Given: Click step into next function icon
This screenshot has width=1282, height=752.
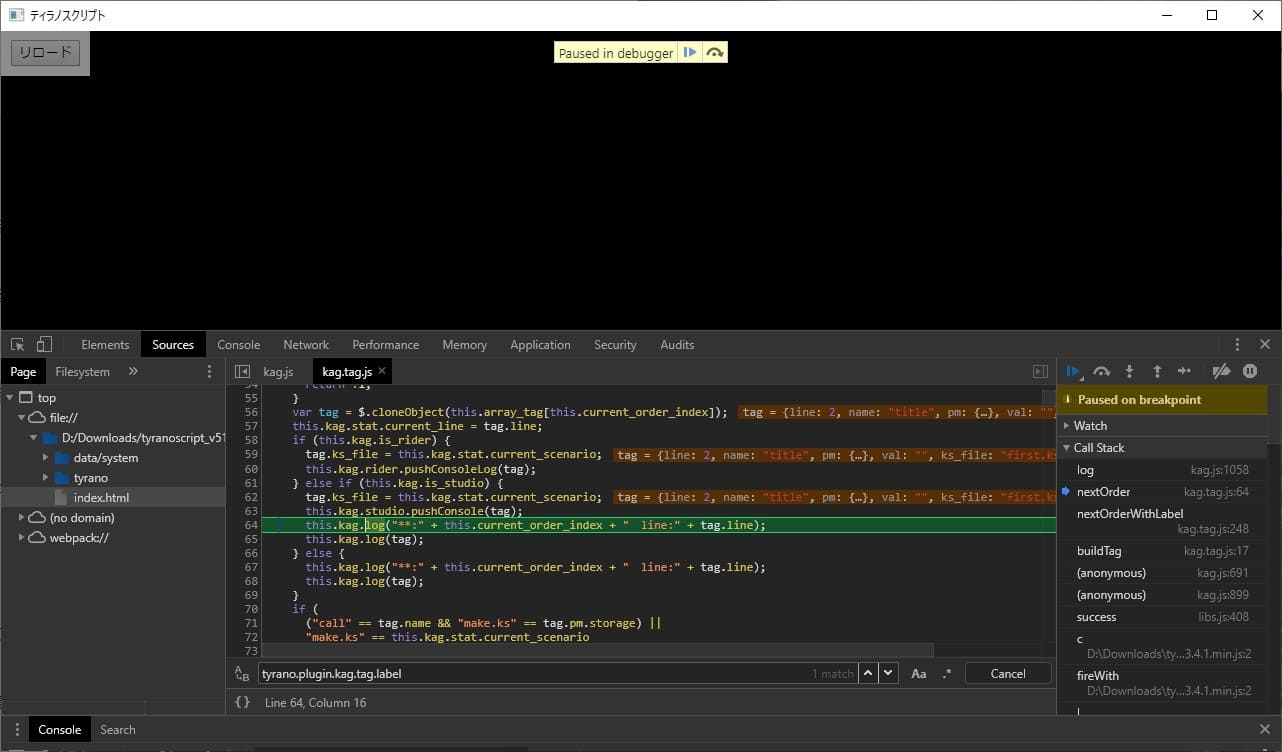Looking at the screenshot, I should [1129, 371].
